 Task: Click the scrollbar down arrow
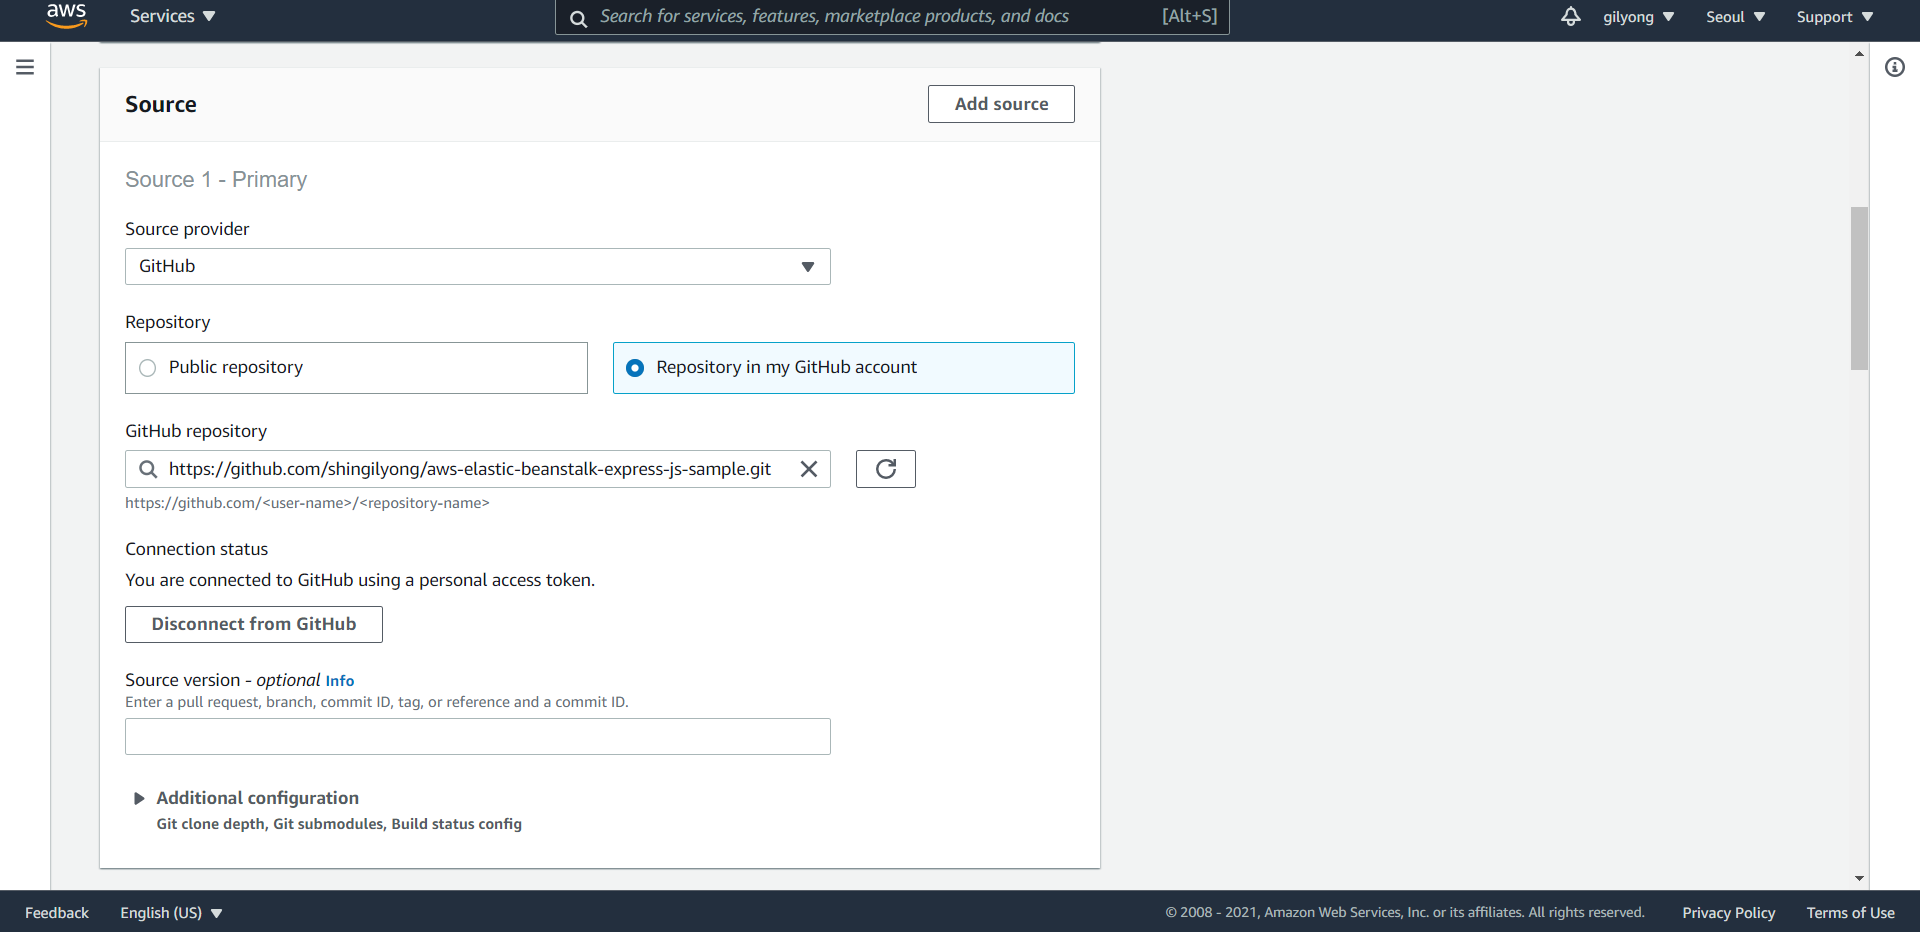click(x=1859, y=879)
